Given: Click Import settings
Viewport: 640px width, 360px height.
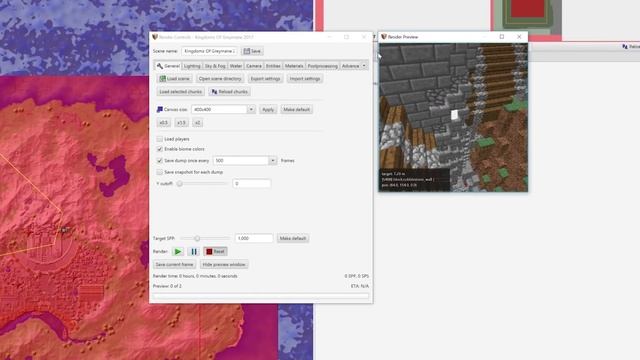Looking at the screenshot, I should click(305, 78).
